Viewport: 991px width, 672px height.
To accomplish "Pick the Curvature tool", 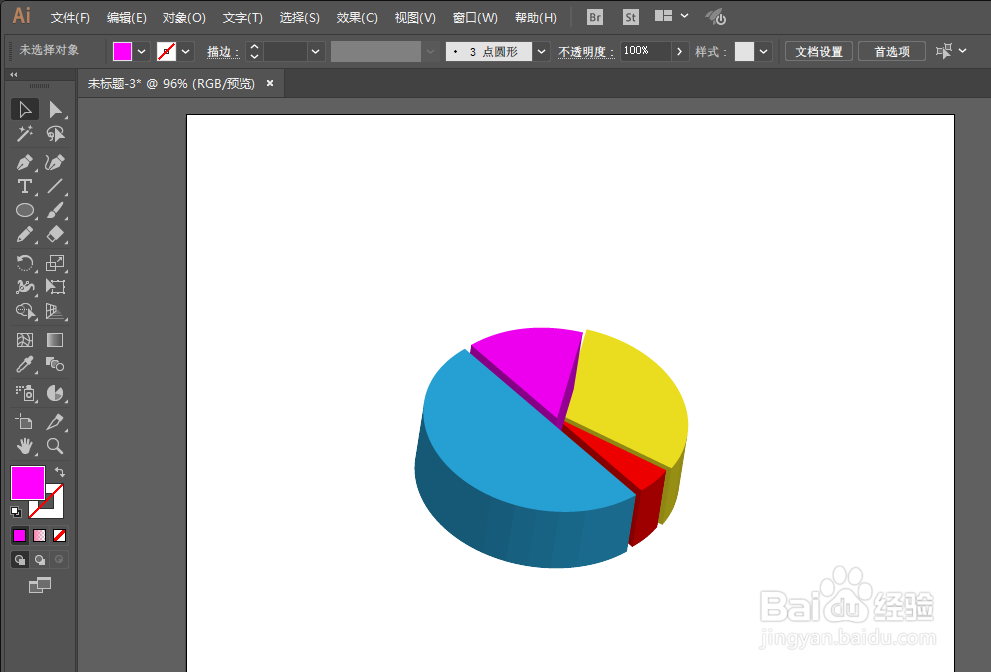I will pos(55,162).
